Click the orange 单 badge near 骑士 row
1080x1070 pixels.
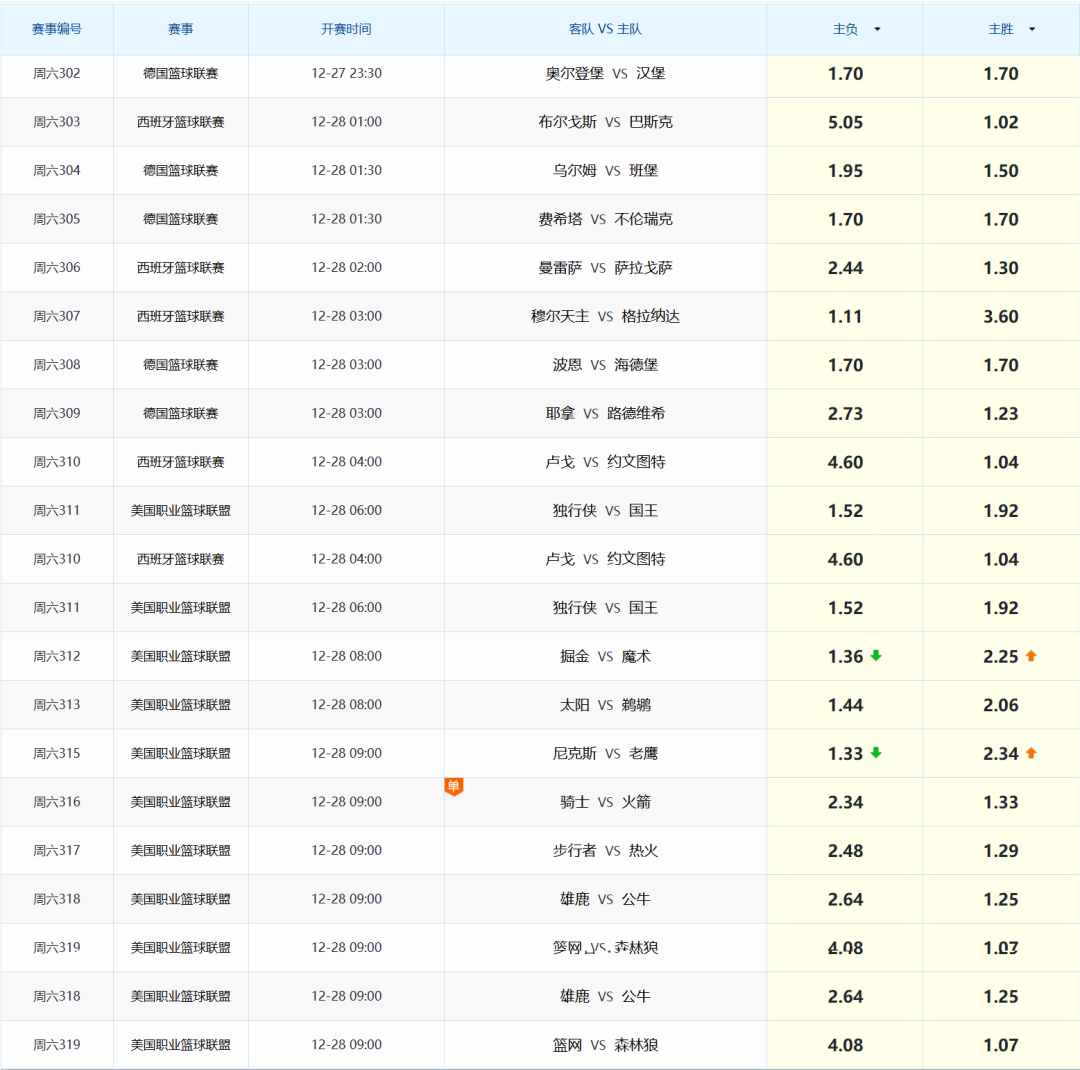click(x=453, y=786)
